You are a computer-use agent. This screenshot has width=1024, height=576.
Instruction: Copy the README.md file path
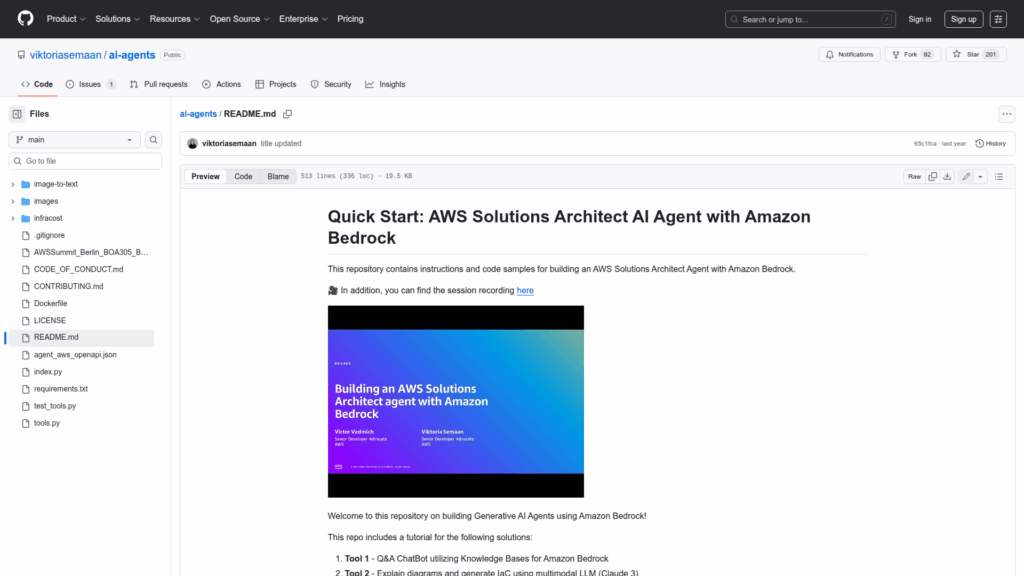click(287, 114)
